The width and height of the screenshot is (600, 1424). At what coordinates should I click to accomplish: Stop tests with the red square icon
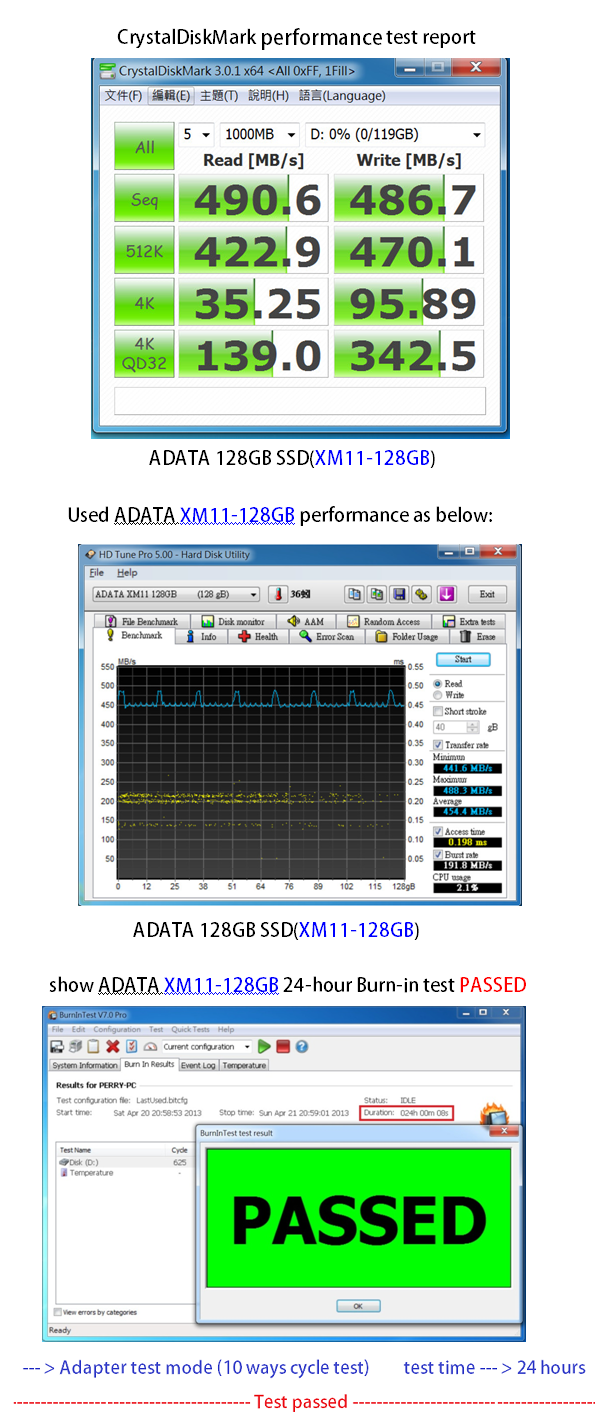tap(283, 1047)
